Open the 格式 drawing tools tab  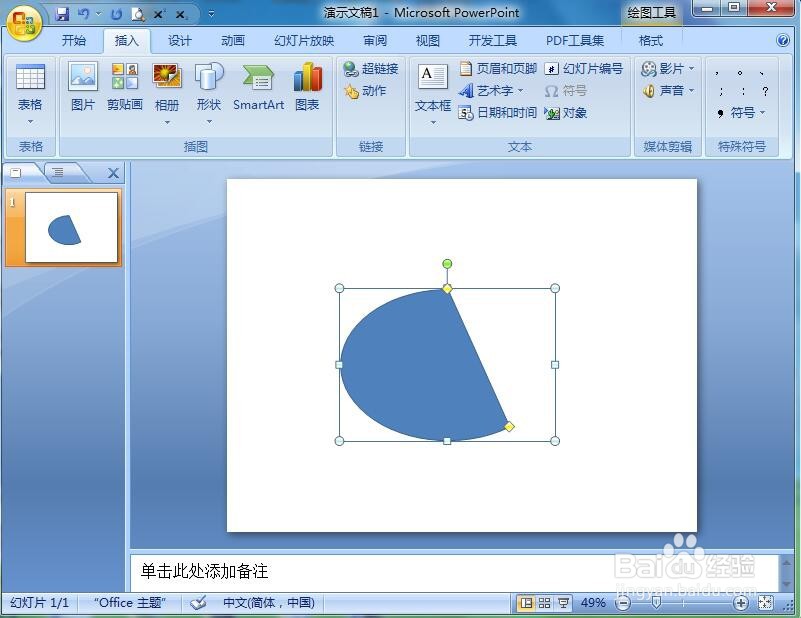(651, 40)
